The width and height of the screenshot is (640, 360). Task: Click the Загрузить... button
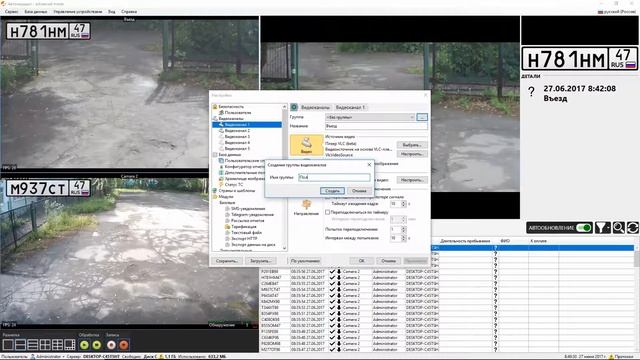click(260, 261)
